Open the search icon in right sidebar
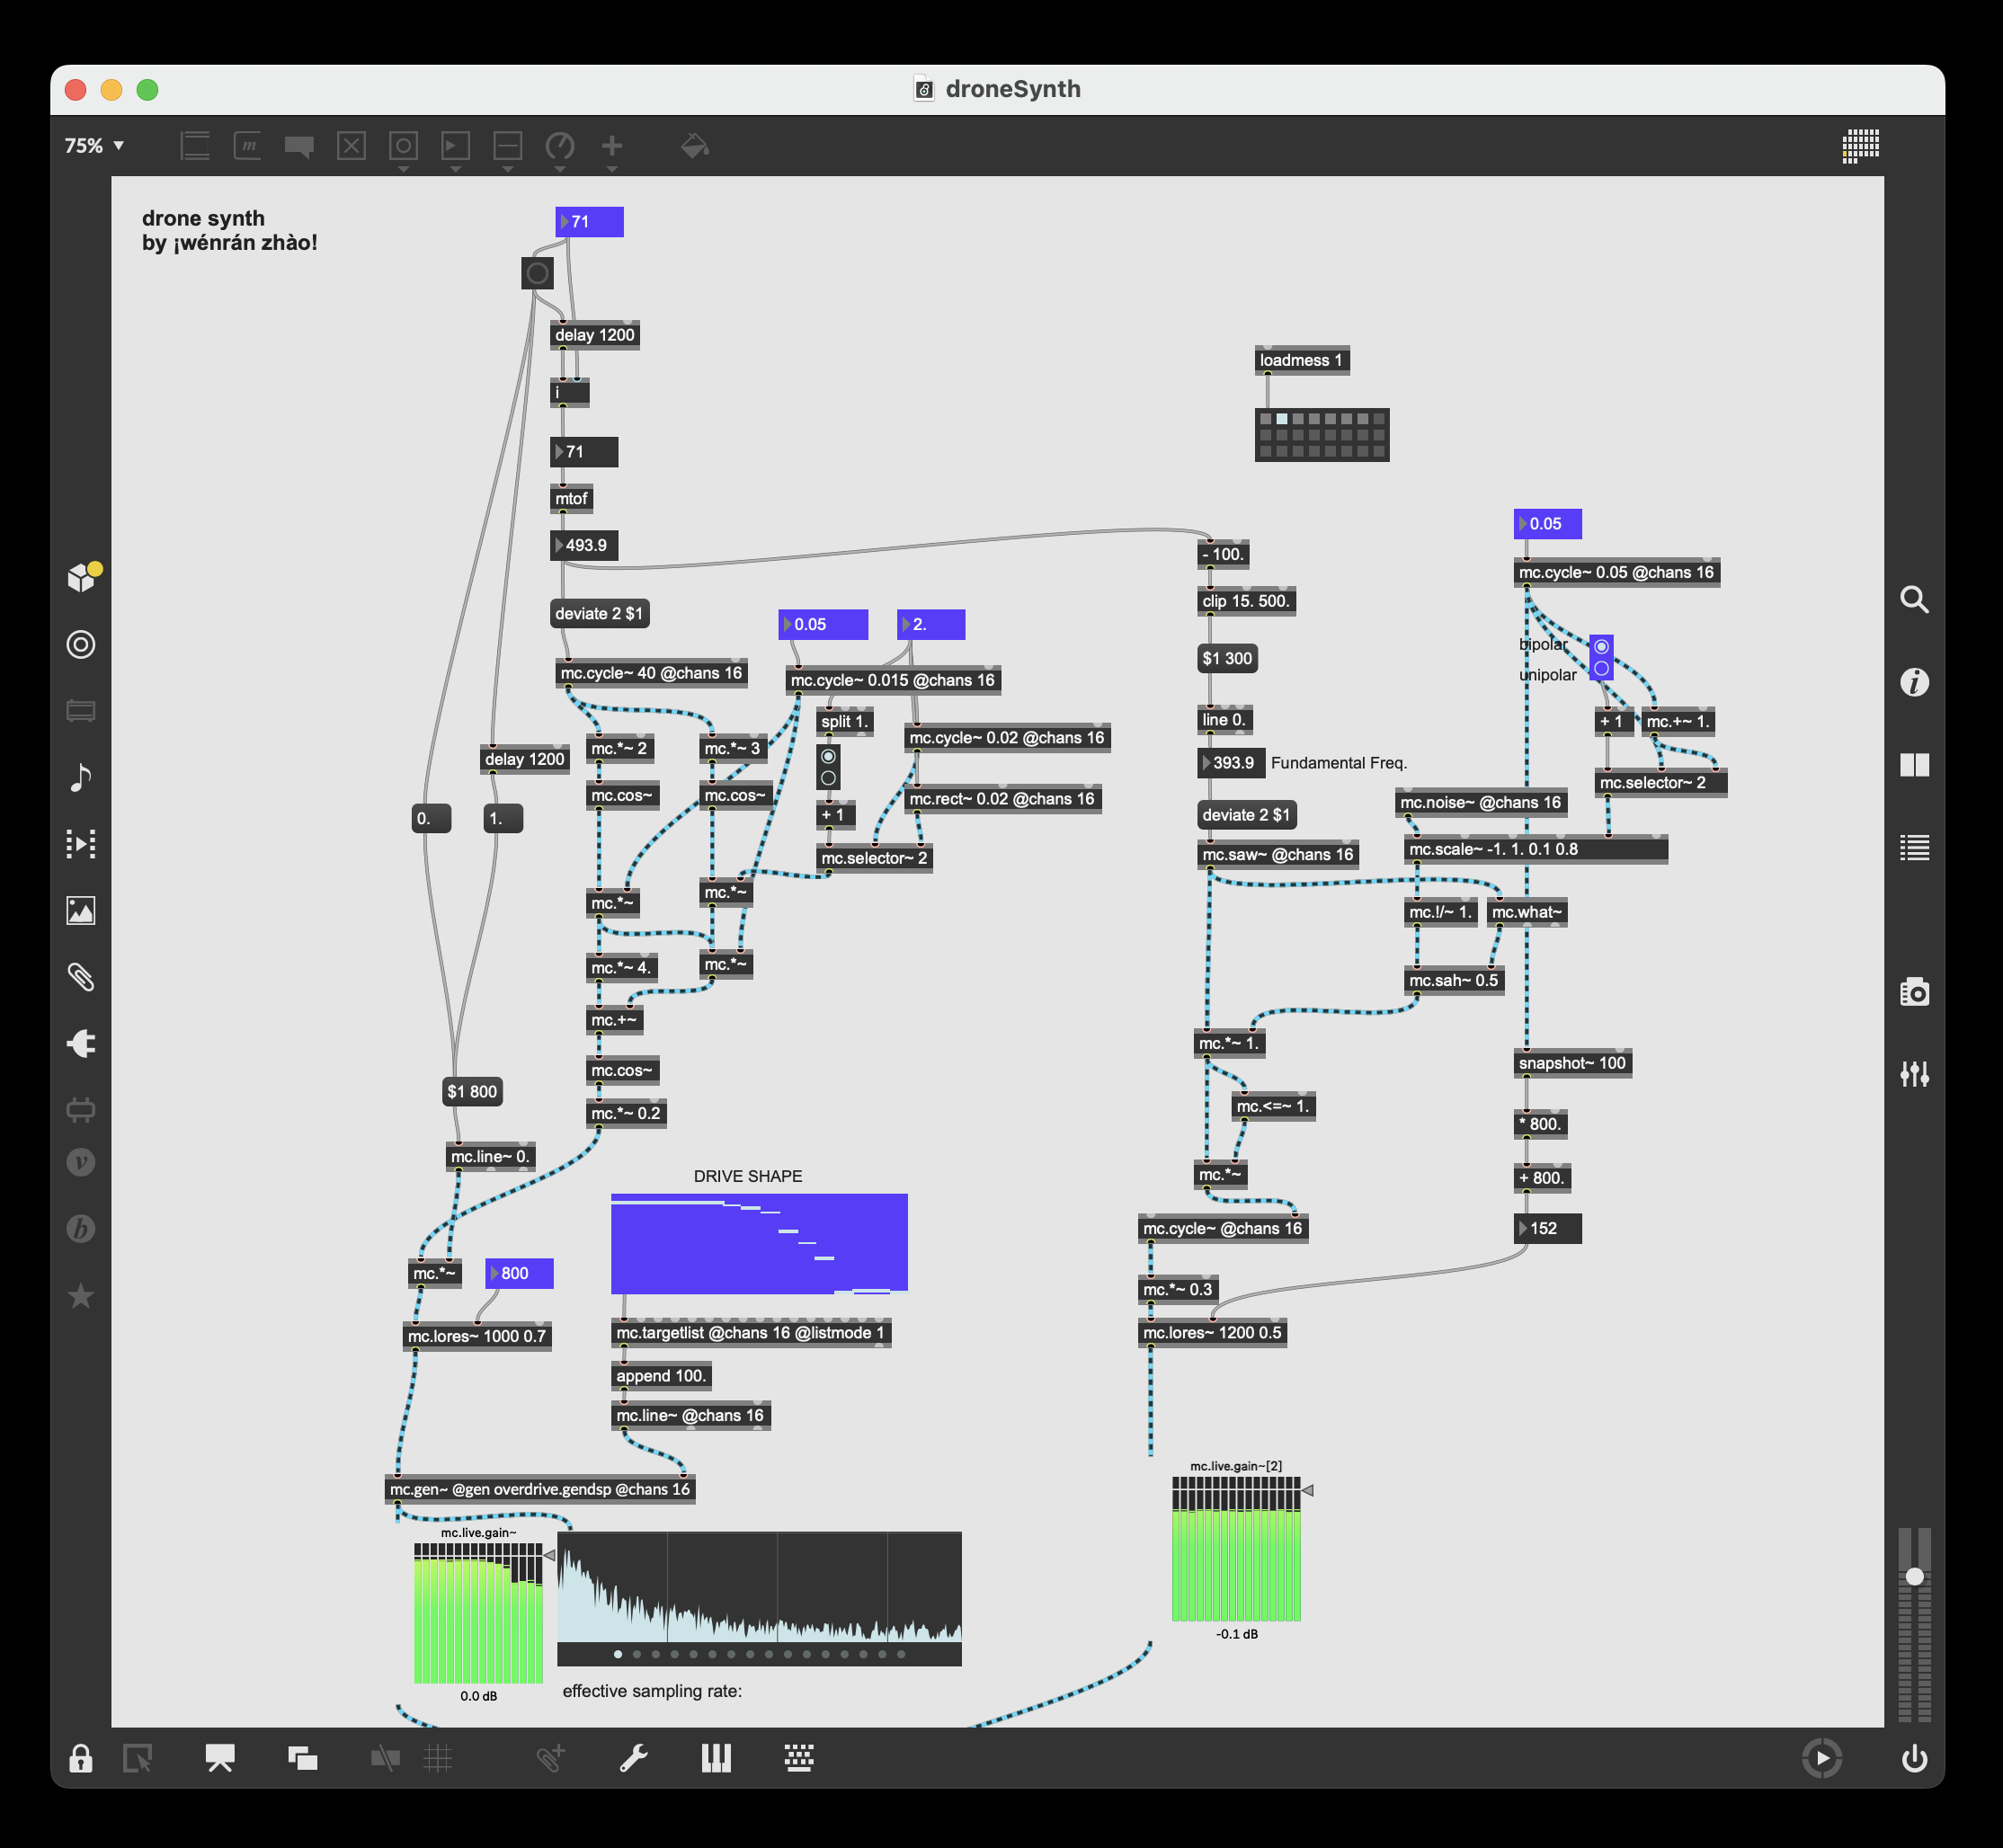 (1914, 599)
